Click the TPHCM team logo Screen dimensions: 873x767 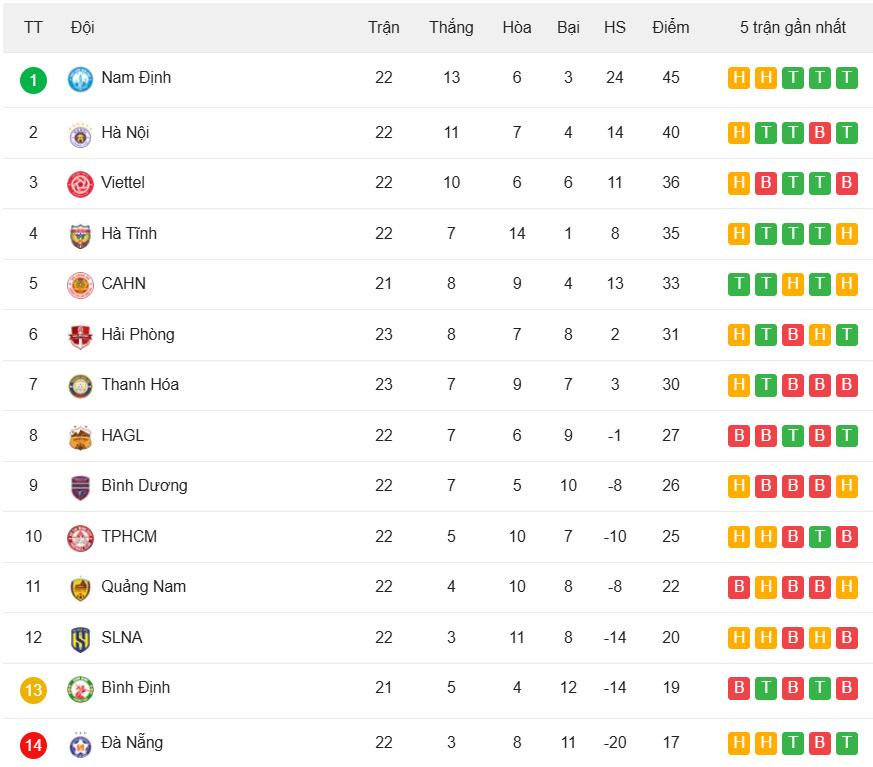[x=80, y=537]
